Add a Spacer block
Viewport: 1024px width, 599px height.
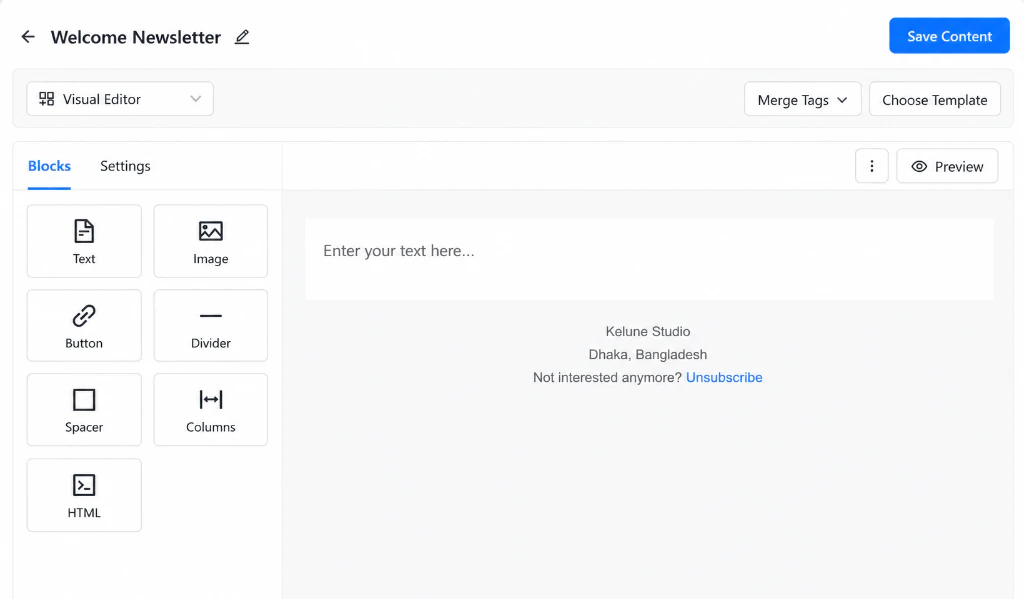tap(84, 410)
